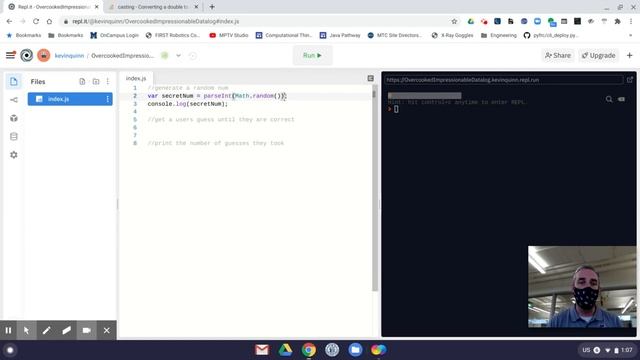Click the Replit logo icon

27,55
